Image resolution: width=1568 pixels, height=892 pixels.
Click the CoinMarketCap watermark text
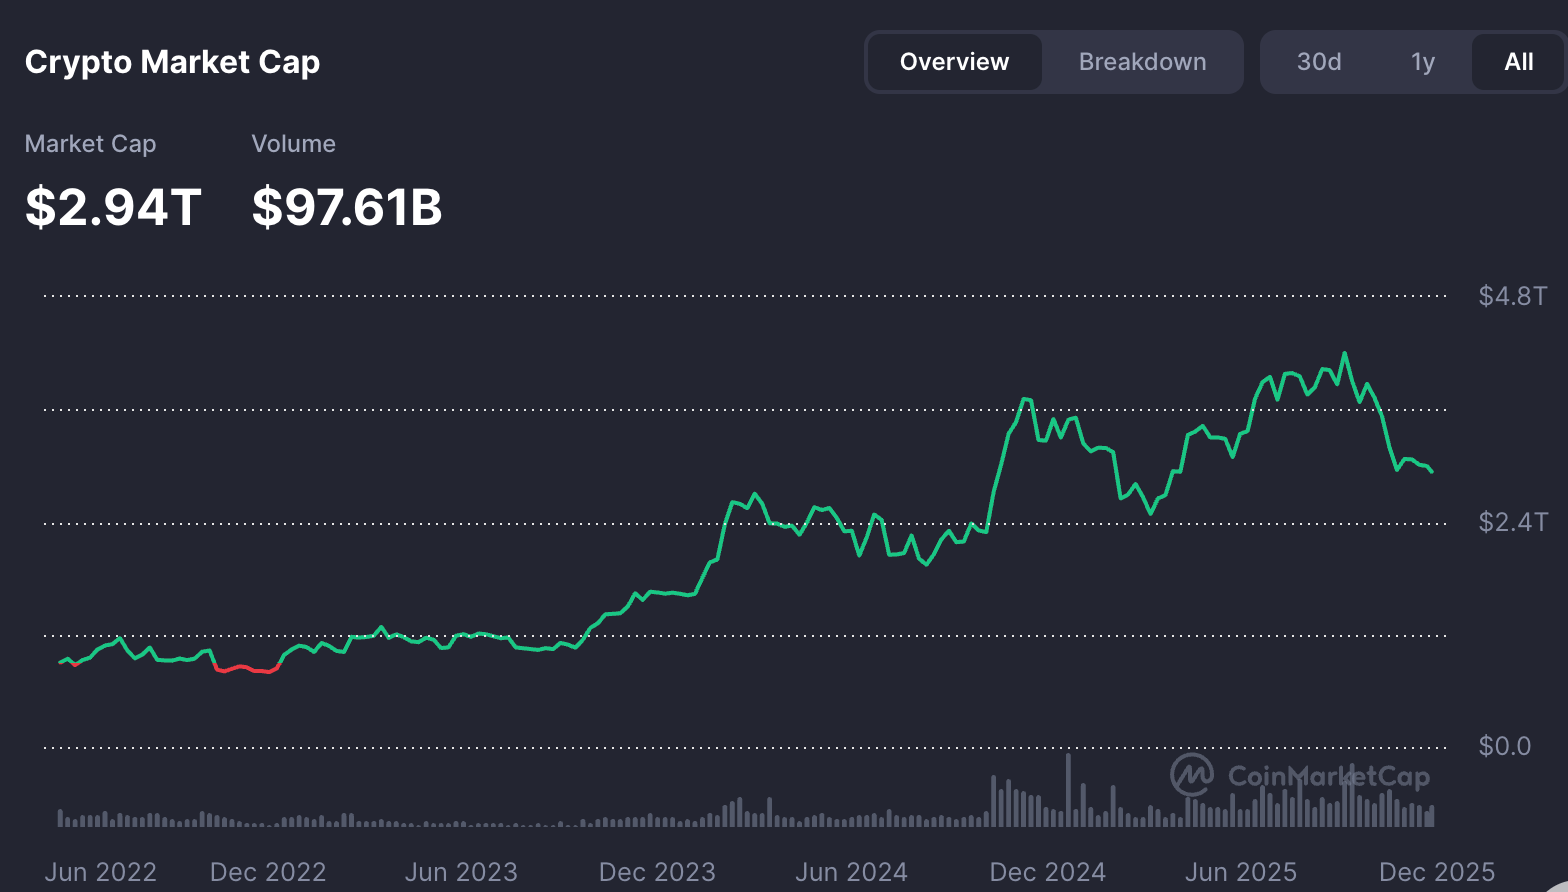[1329, 777]
